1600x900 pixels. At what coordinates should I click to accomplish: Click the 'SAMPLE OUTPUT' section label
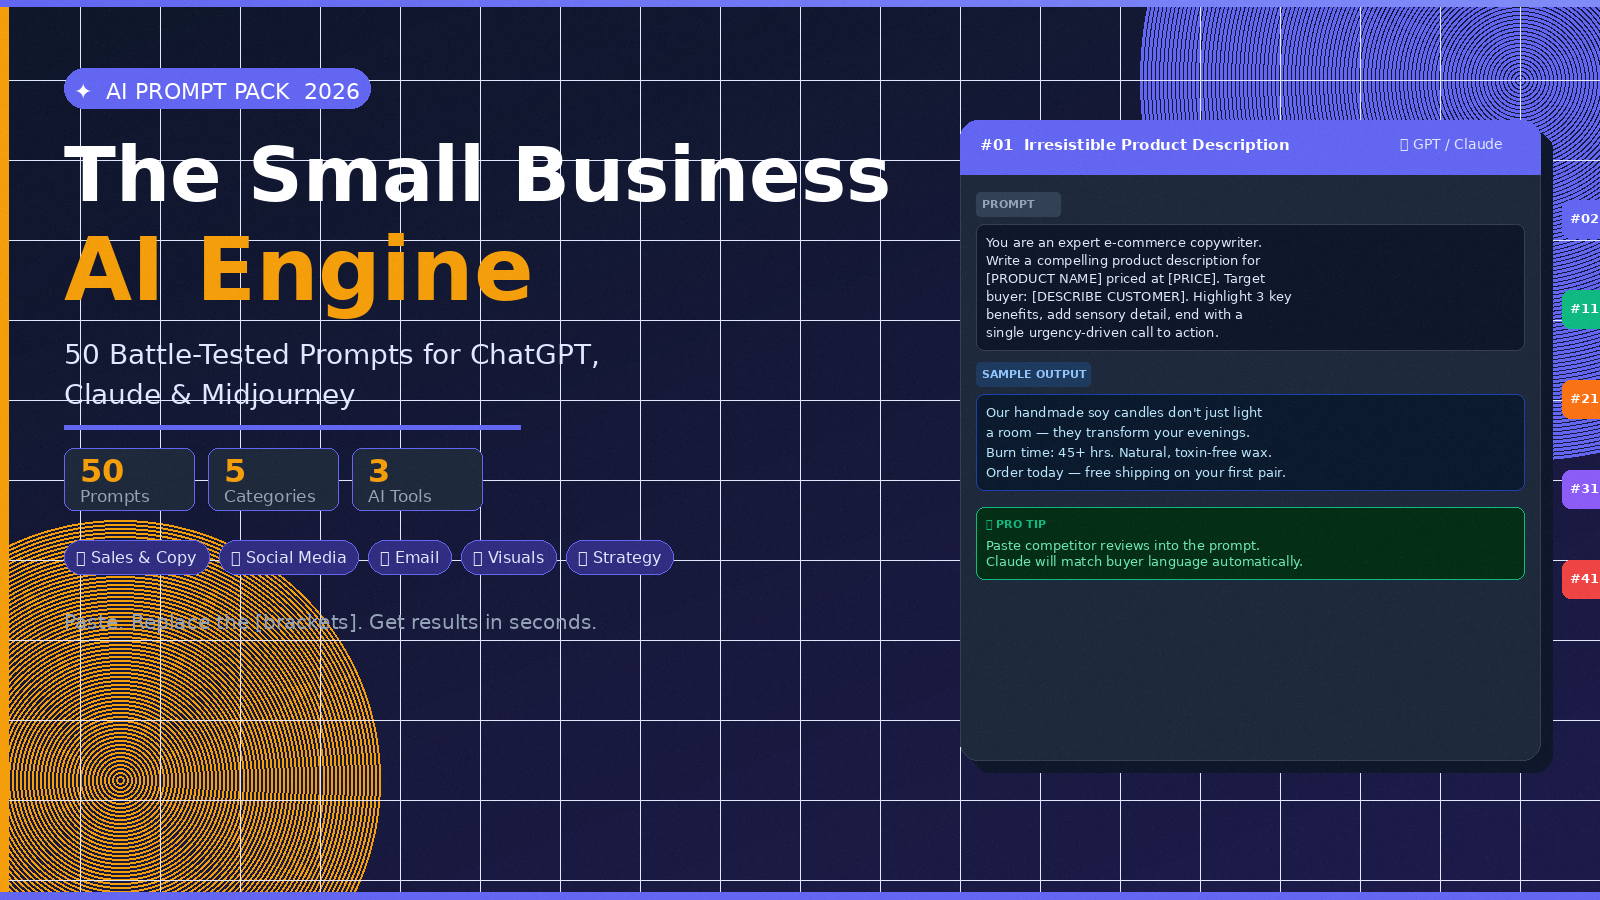[x=1033, y=374]
